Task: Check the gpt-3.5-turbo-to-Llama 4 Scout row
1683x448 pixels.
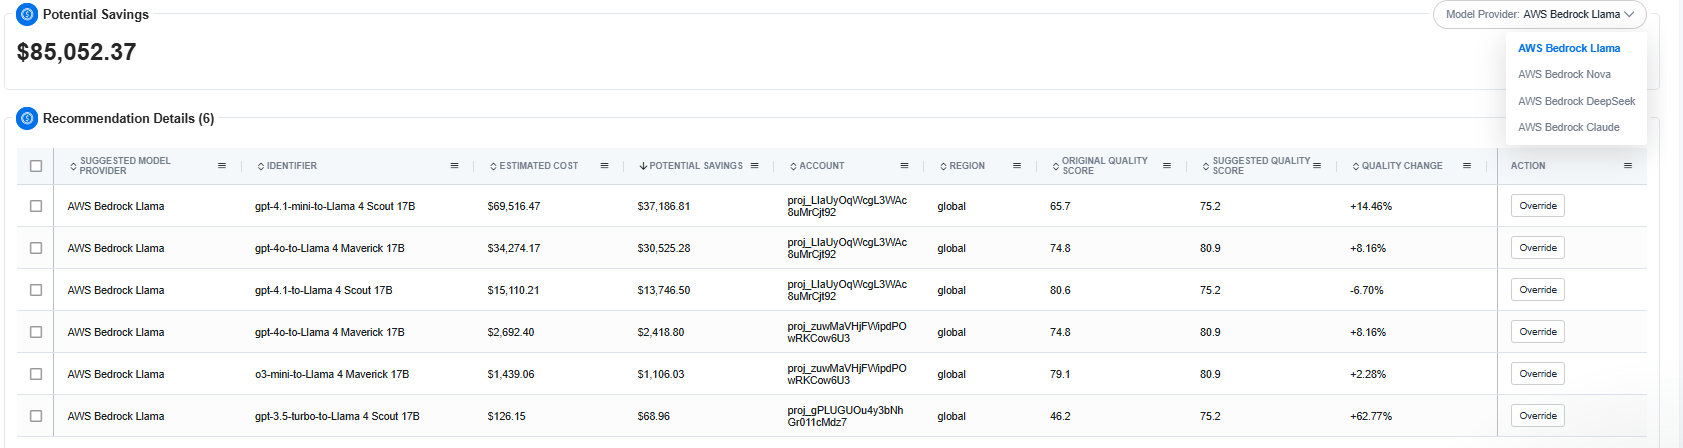Action: point(36,416)
